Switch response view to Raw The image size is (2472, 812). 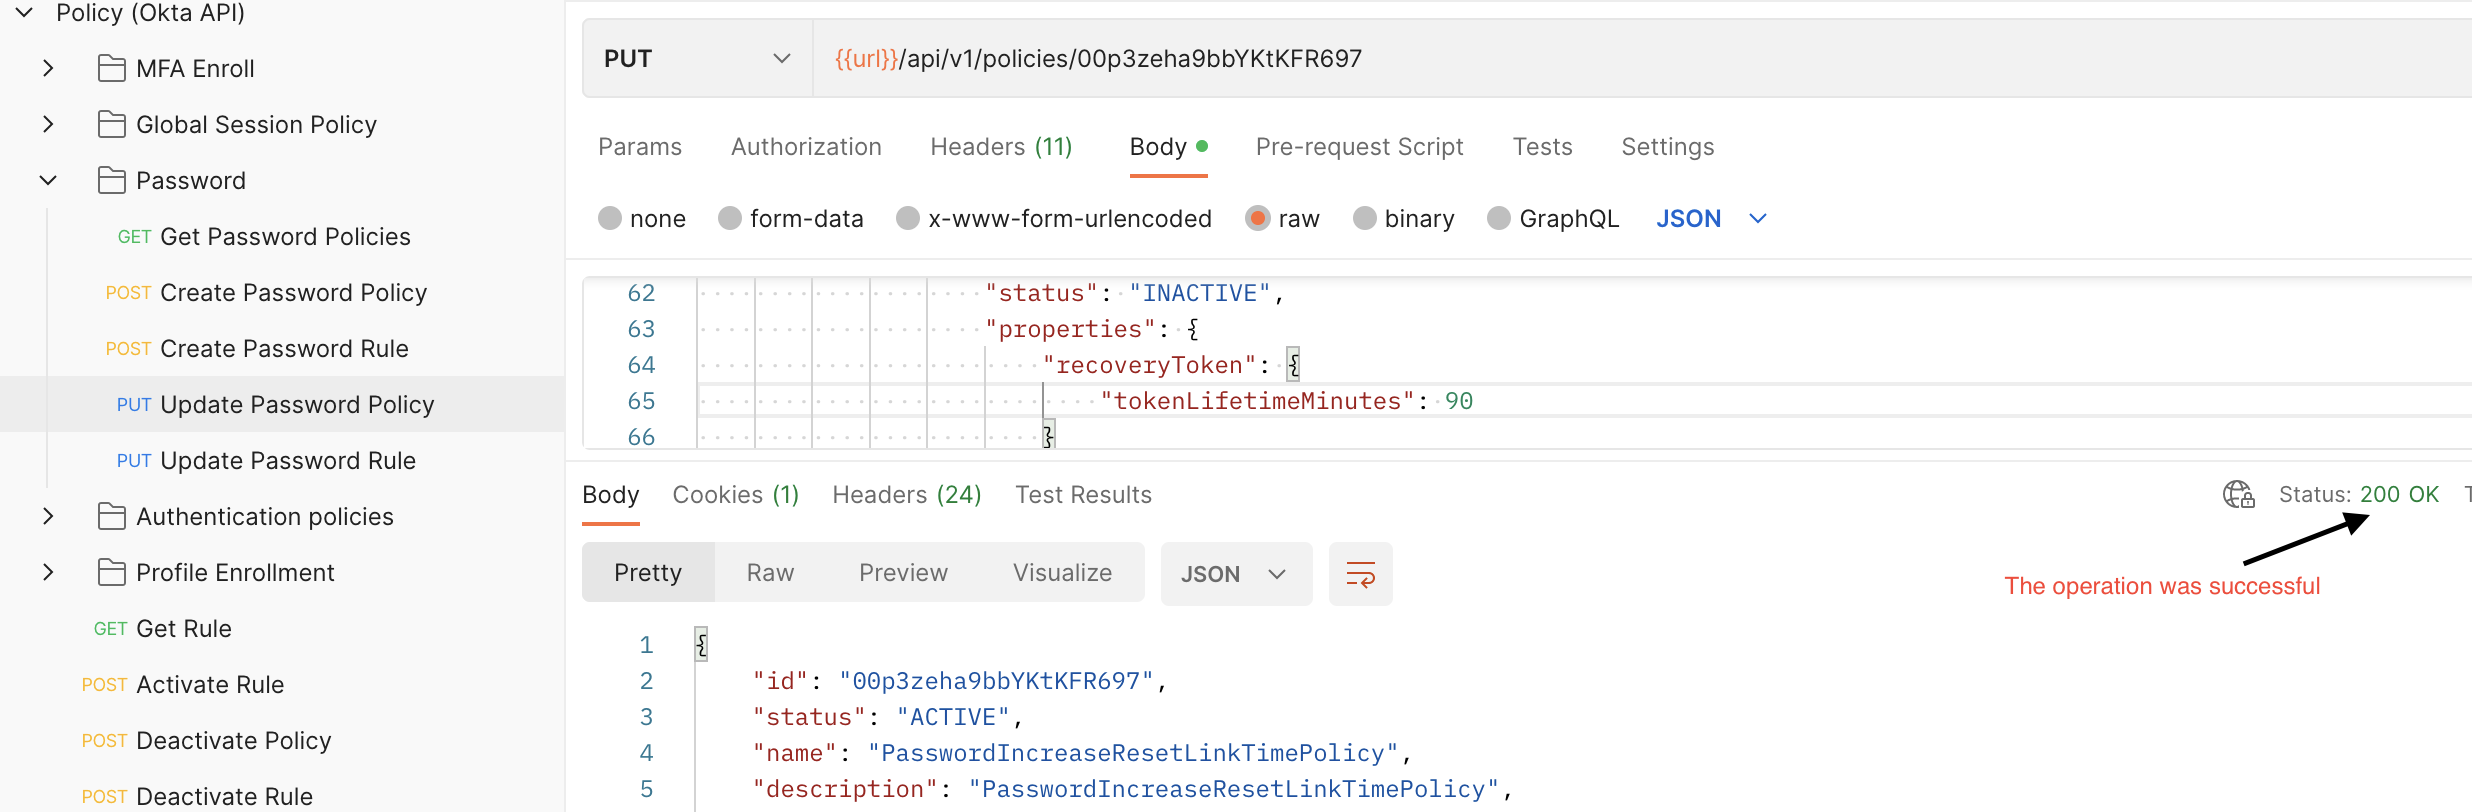(770, 573)
